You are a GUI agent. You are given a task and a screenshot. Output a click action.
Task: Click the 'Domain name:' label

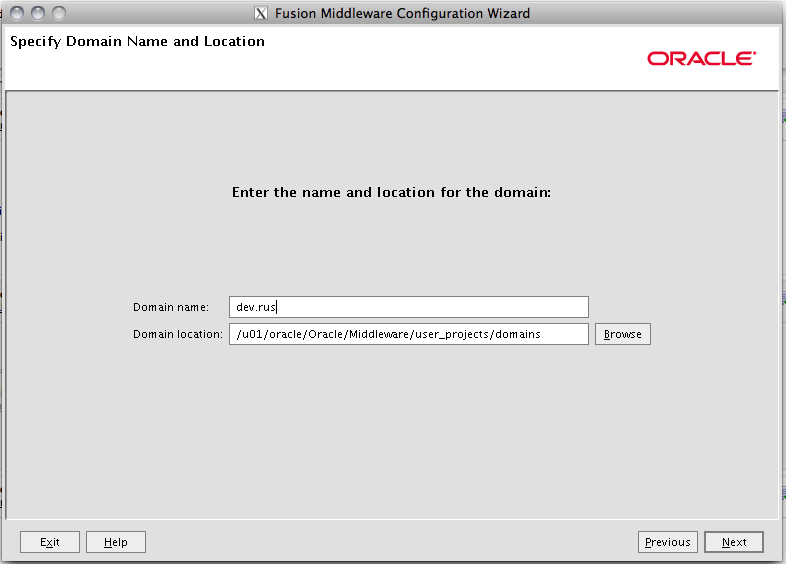pyautogui.click(x=171, y=307)
